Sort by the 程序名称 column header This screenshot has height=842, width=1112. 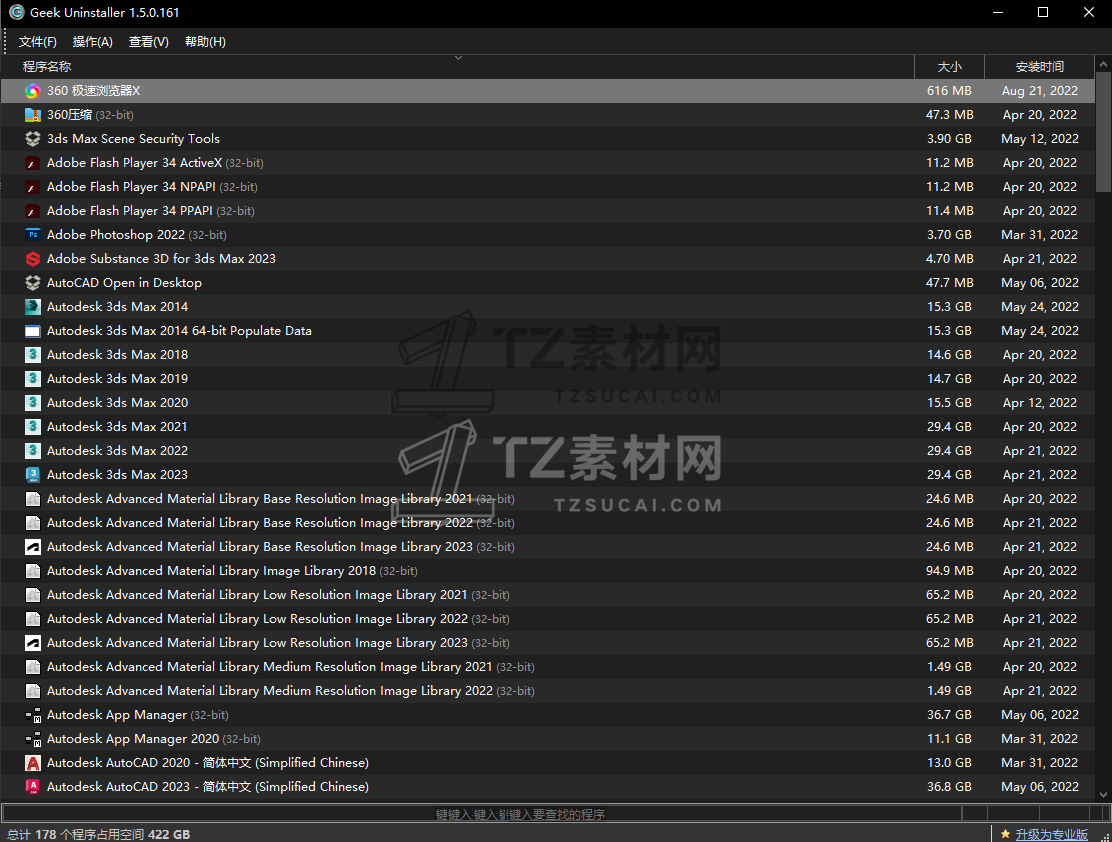[x=457, y=67]
